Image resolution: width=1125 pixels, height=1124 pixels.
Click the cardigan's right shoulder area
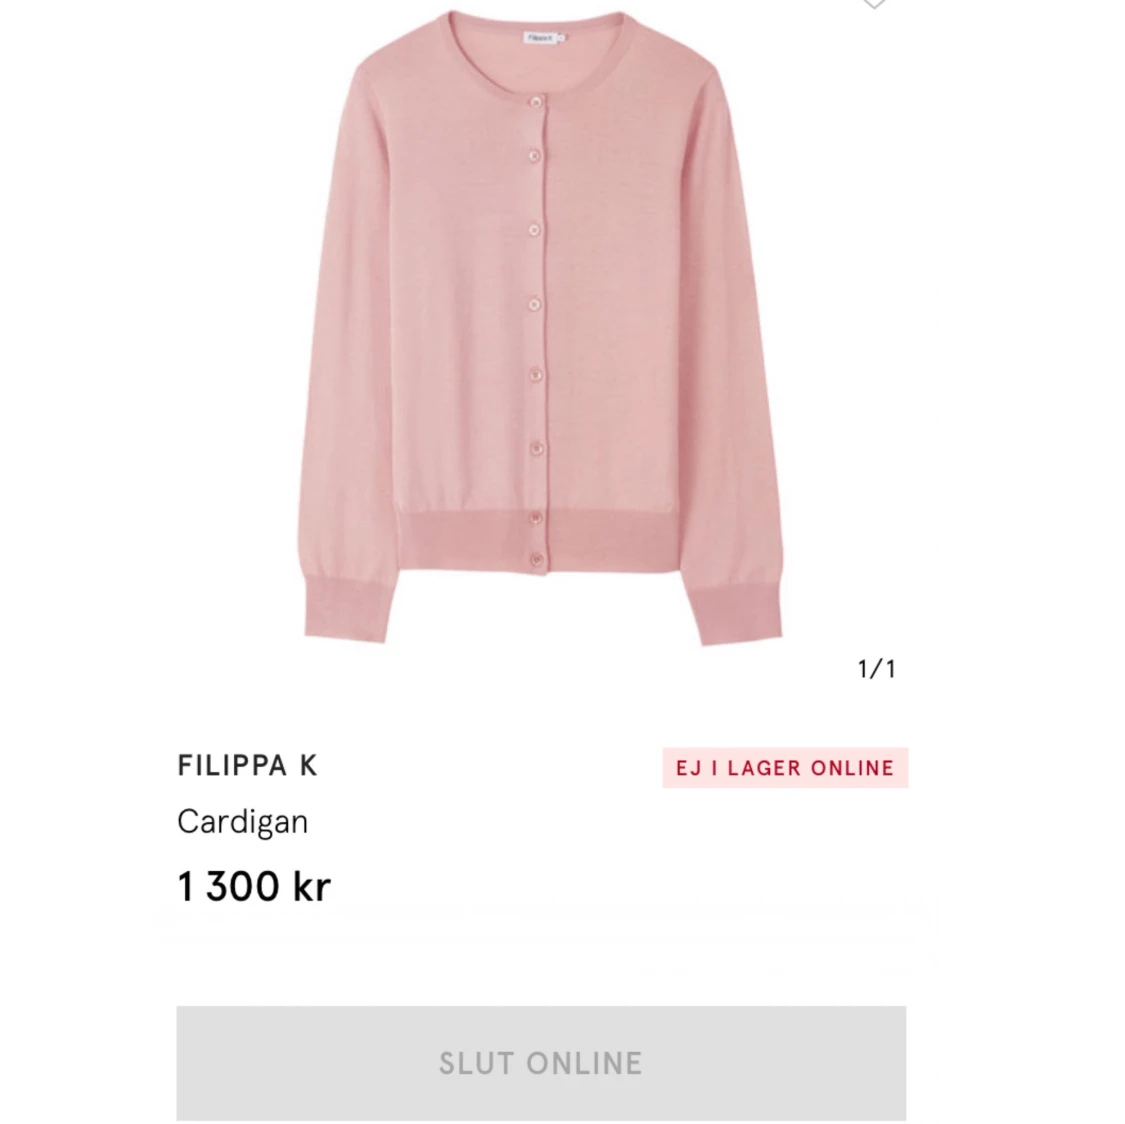coord(682,65)
